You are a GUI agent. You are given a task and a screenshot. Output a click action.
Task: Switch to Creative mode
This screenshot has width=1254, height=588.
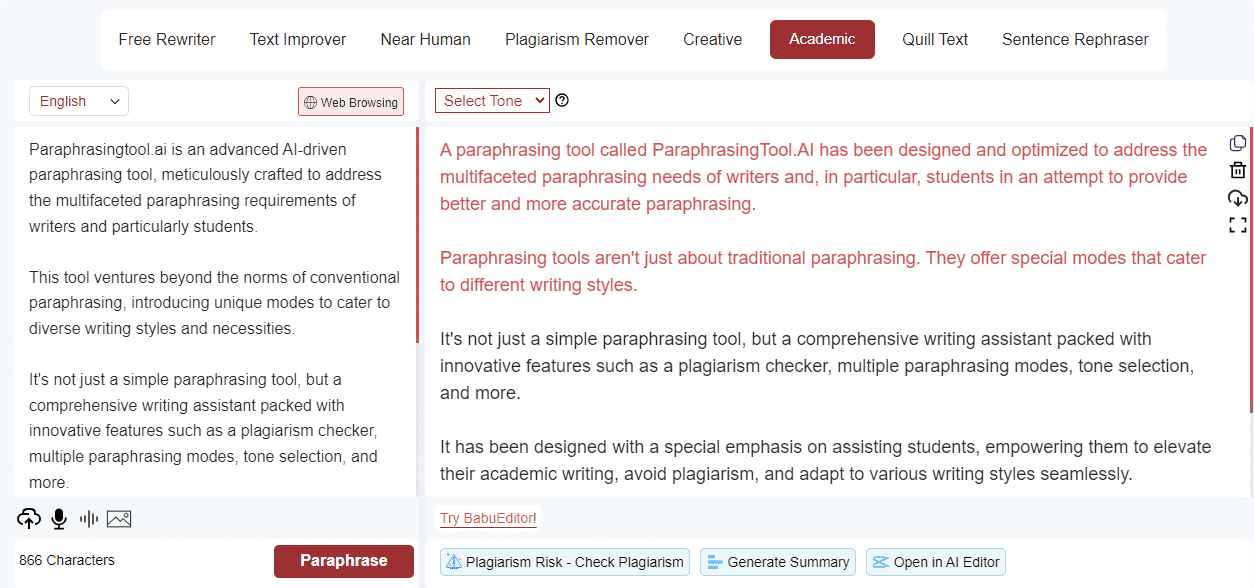(713, 40)
